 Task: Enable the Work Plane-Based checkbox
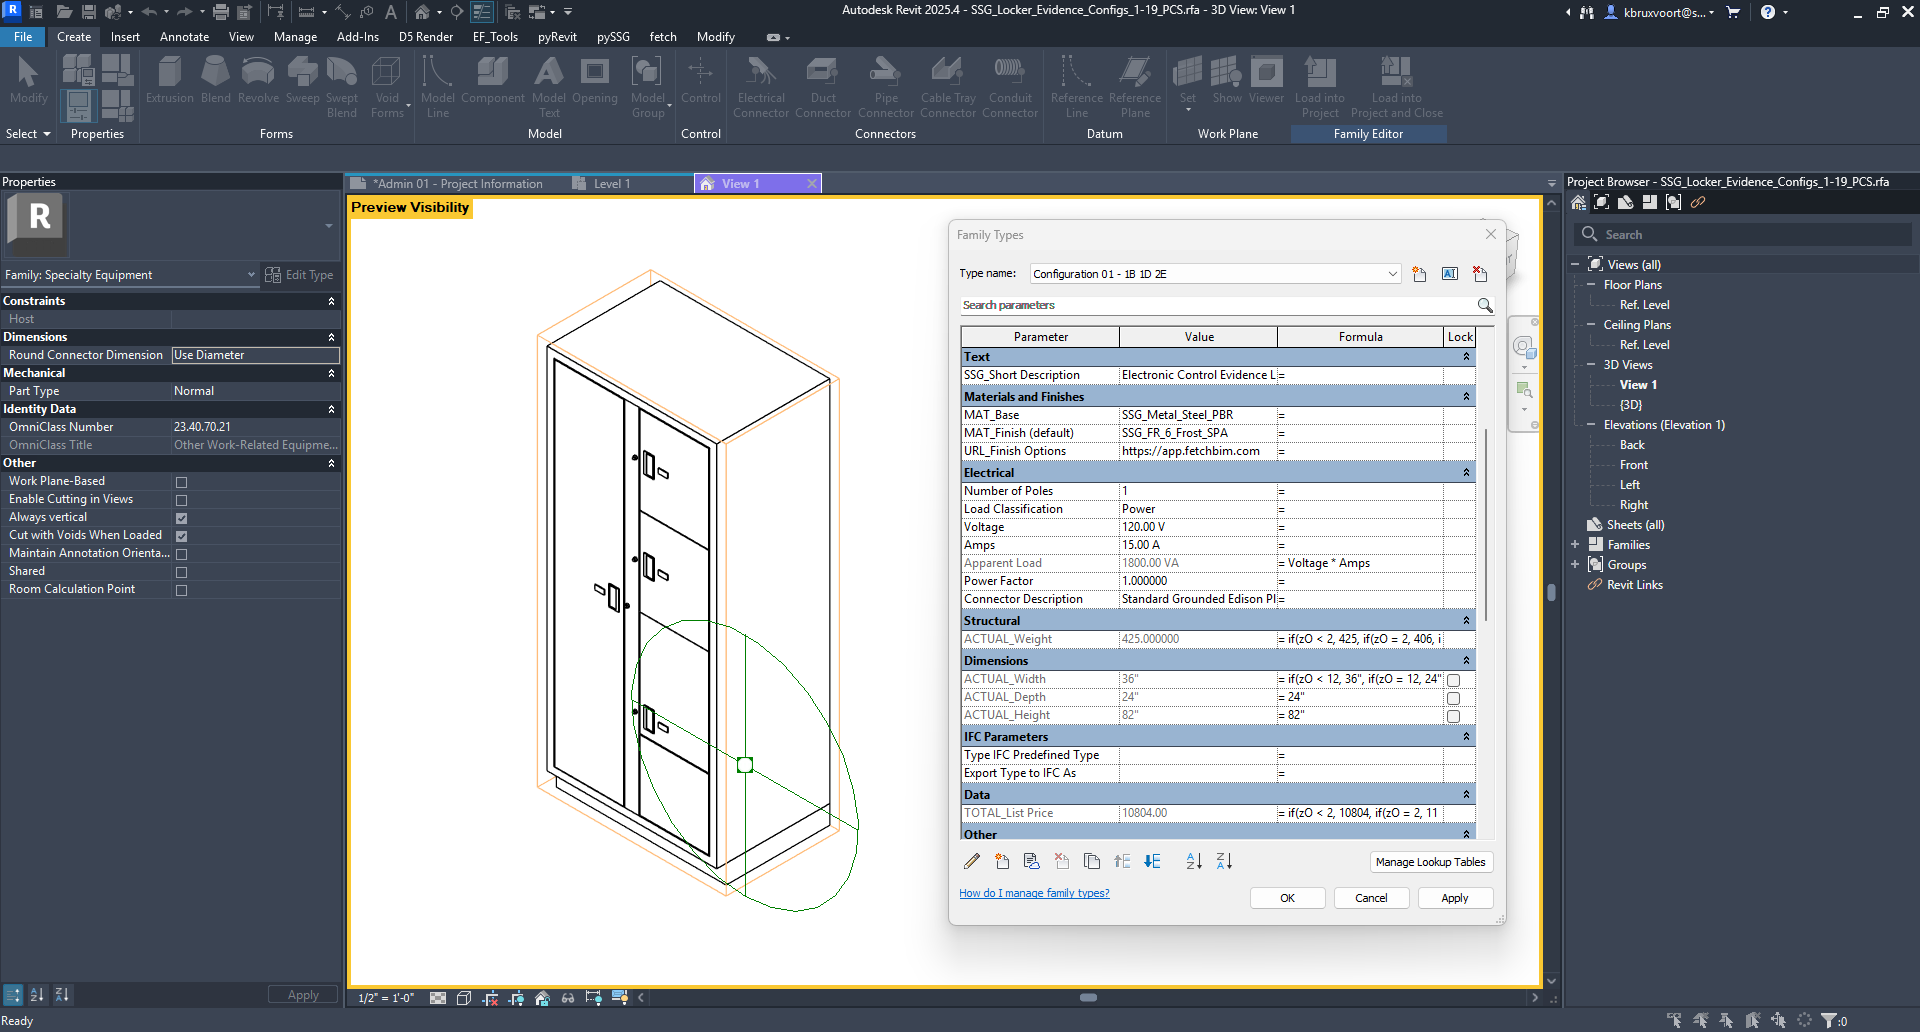(x=181, y=482)
